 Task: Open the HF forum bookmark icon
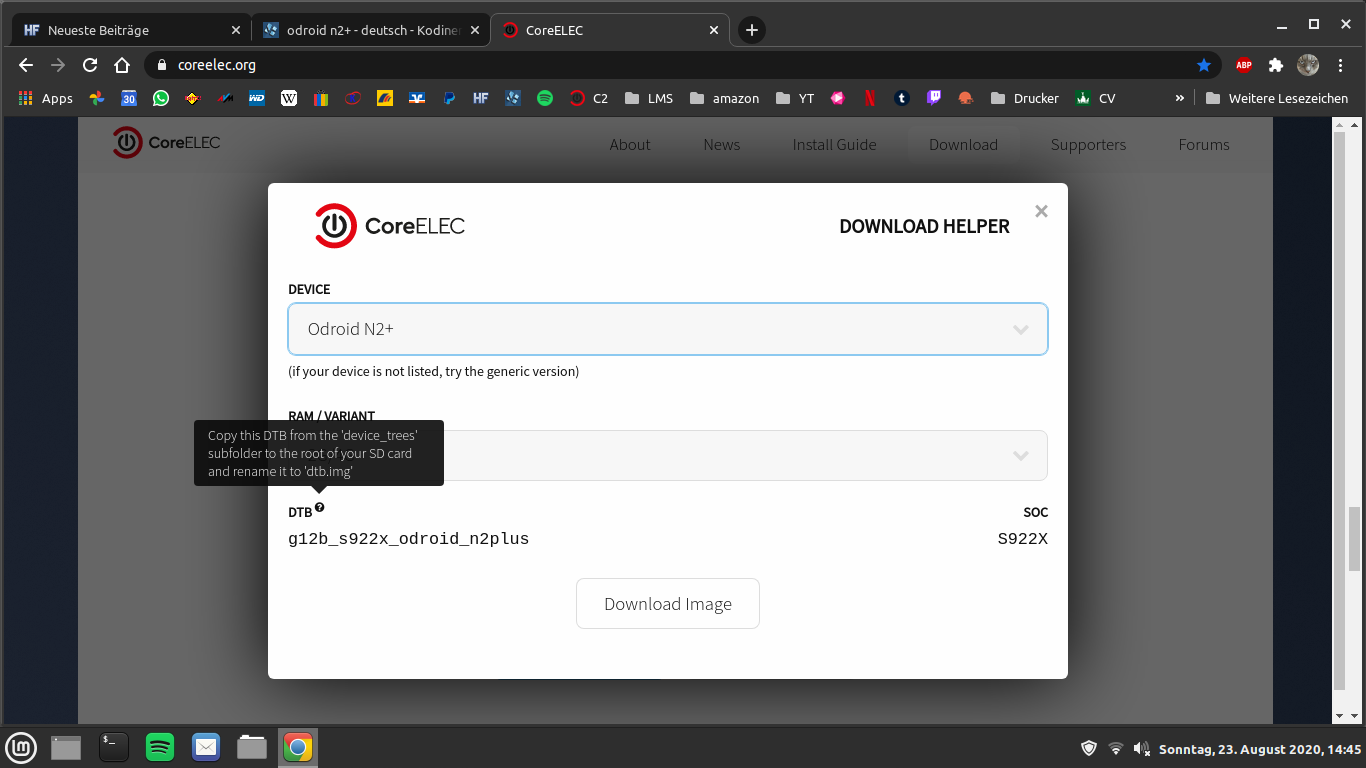[481, 98]
